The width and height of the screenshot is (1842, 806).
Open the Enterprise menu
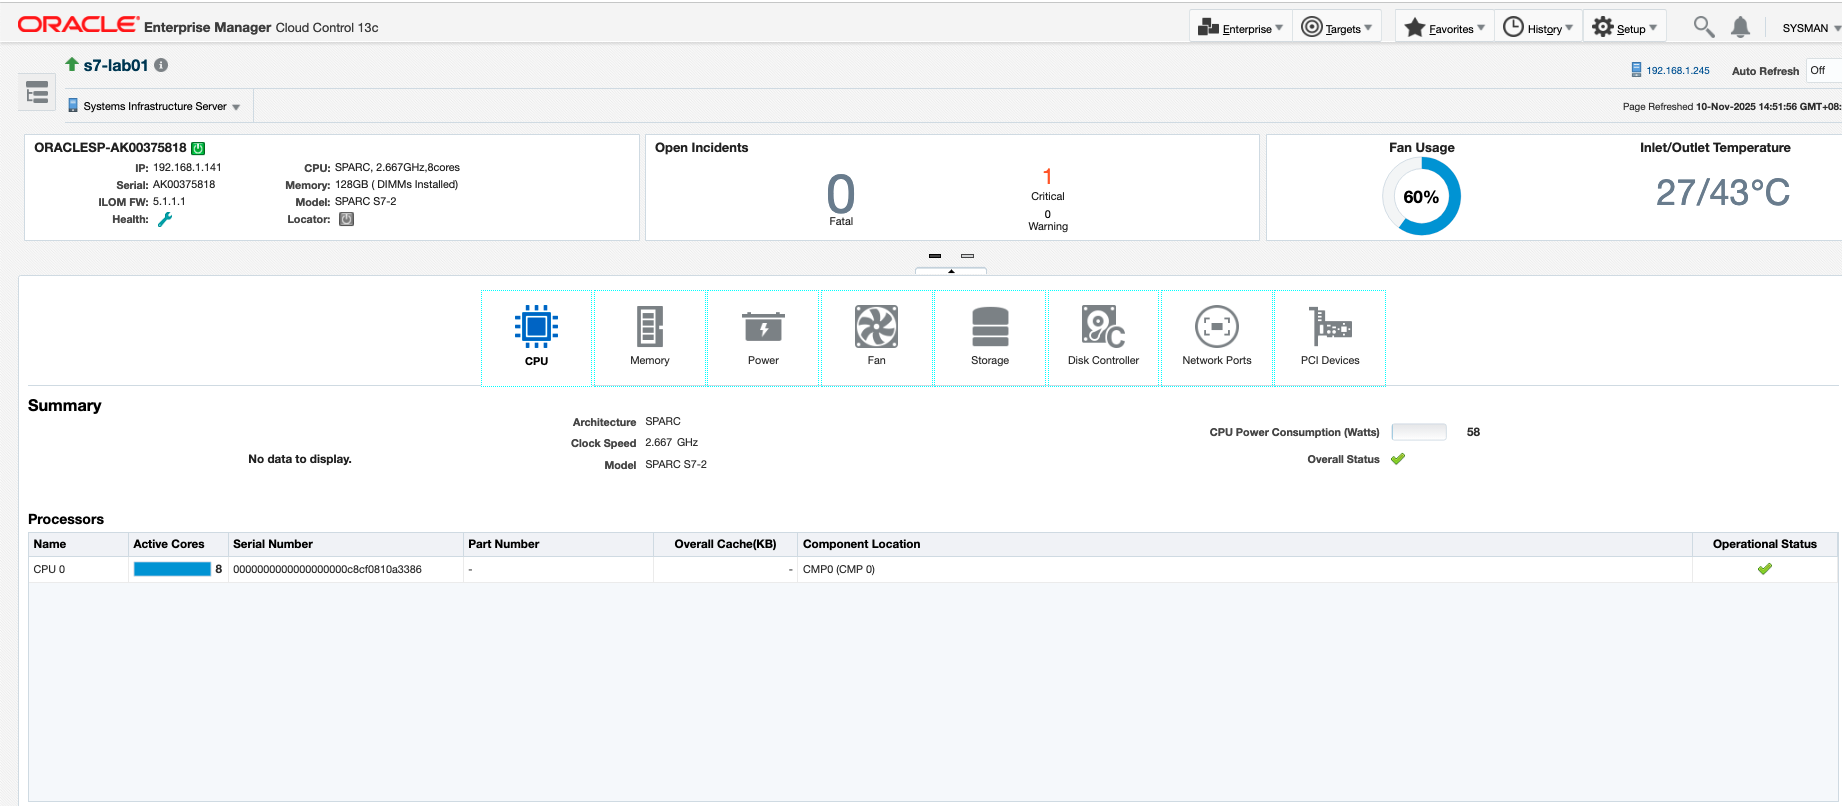tap(1241, 28)
